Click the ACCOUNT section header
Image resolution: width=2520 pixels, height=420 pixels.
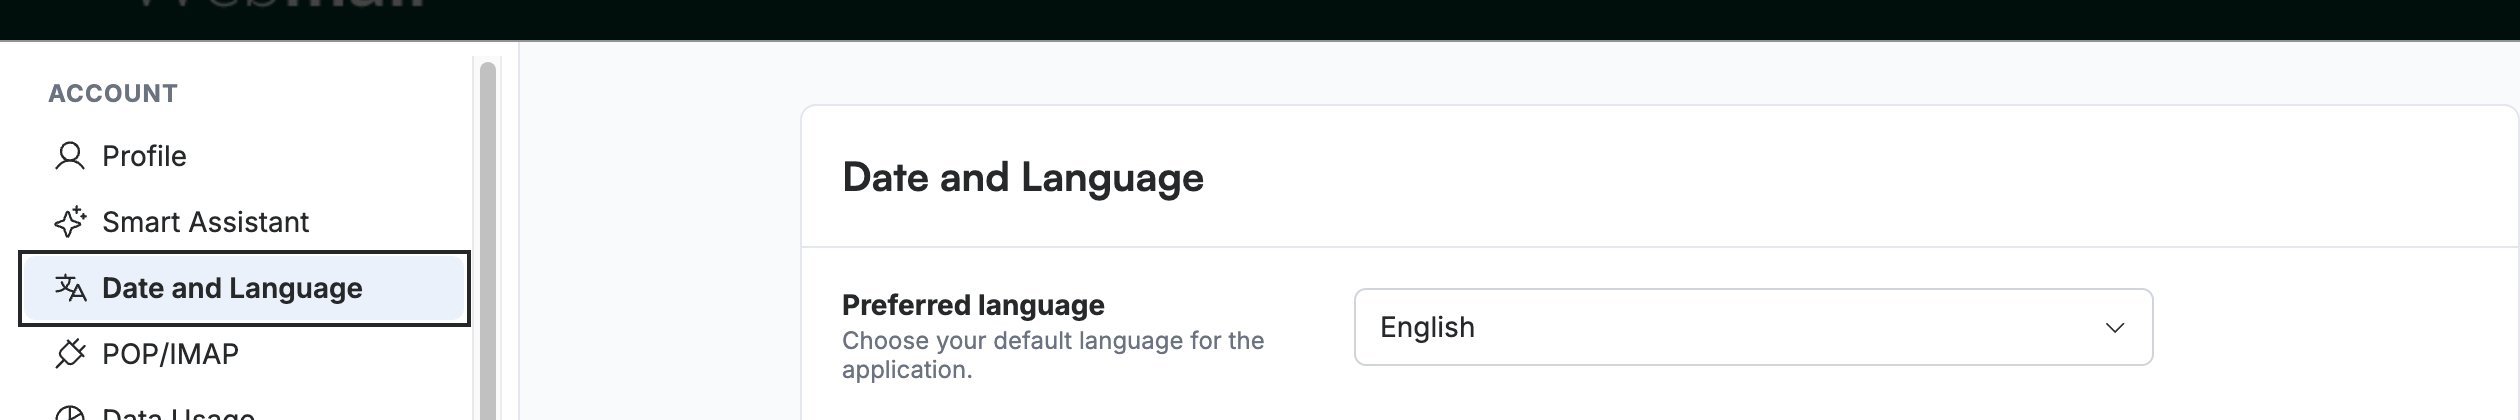click(113, 93)
